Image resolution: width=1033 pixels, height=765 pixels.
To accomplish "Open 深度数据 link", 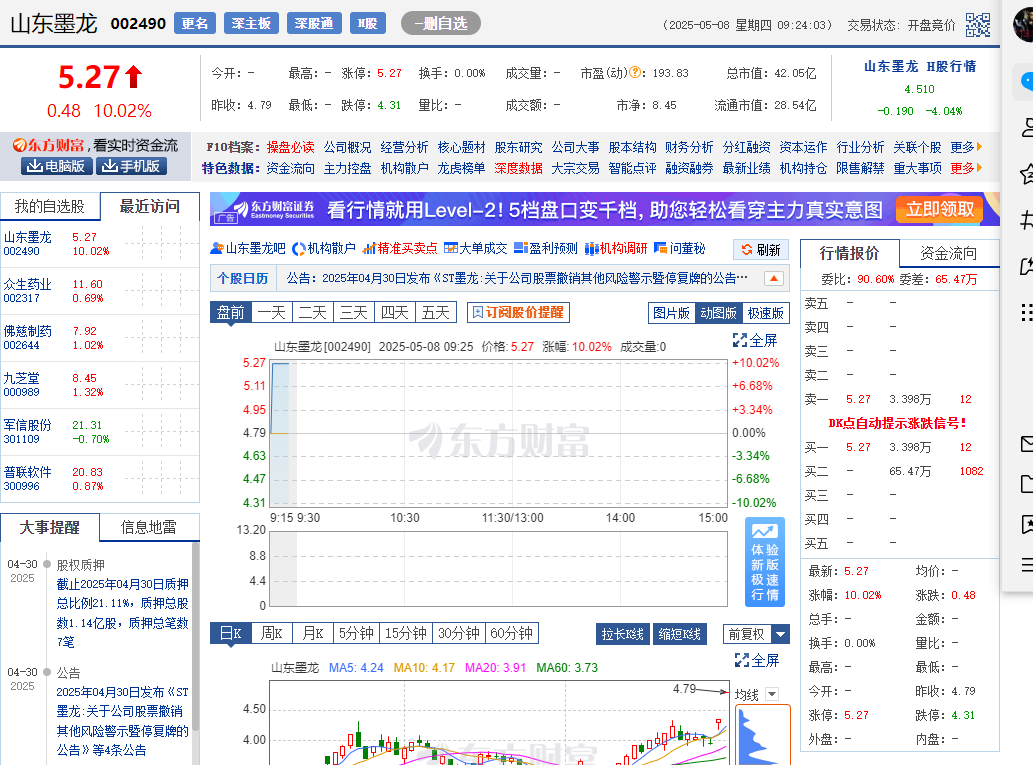I will (x=518, y=168).
